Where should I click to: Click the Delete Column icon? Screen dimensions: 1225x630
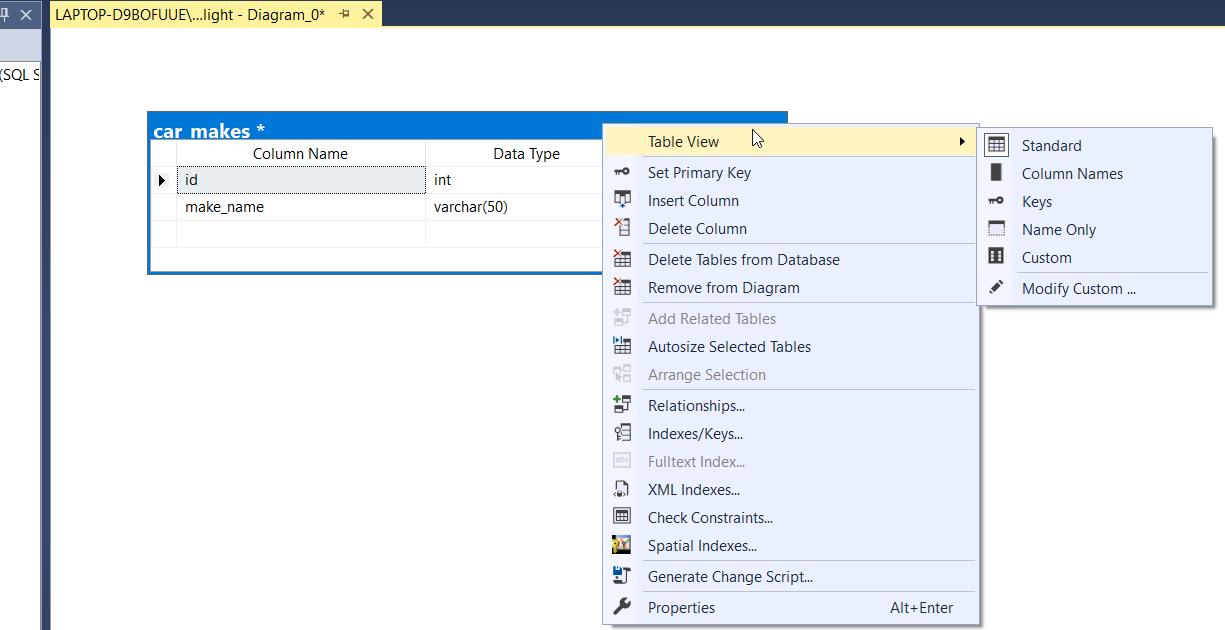(622, 228)
